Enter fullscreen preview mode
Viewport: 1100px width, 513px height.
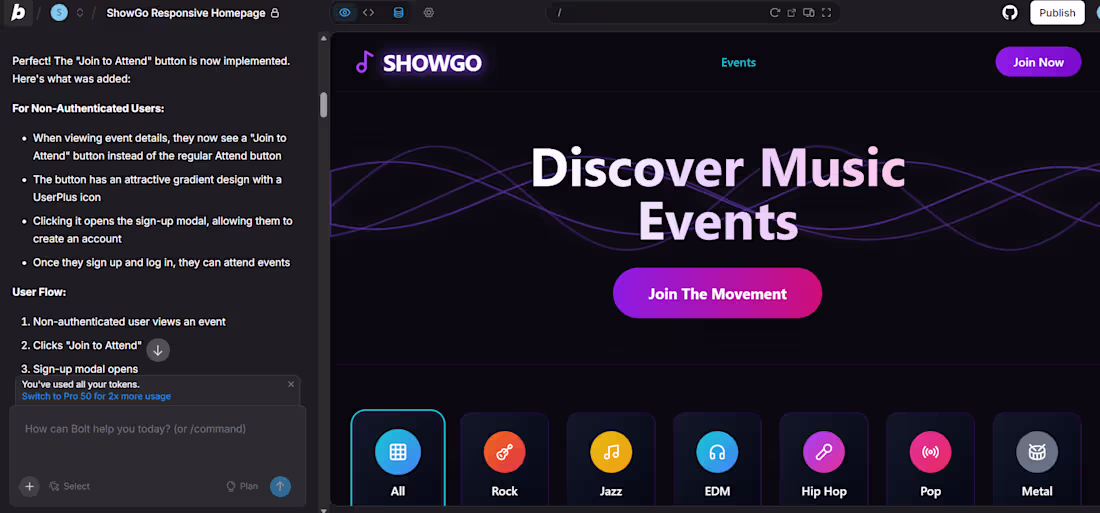pyautogui.click(x=826, y=13)
